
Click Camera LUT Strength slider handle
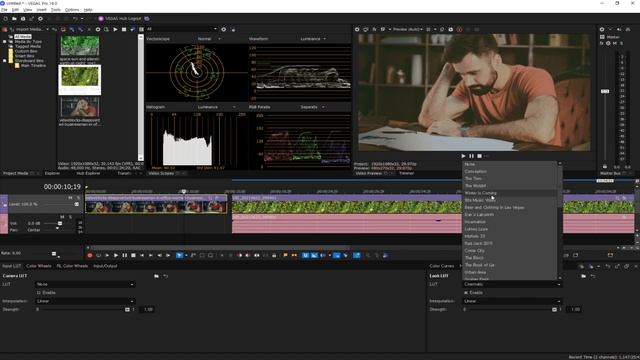point(127,310)
